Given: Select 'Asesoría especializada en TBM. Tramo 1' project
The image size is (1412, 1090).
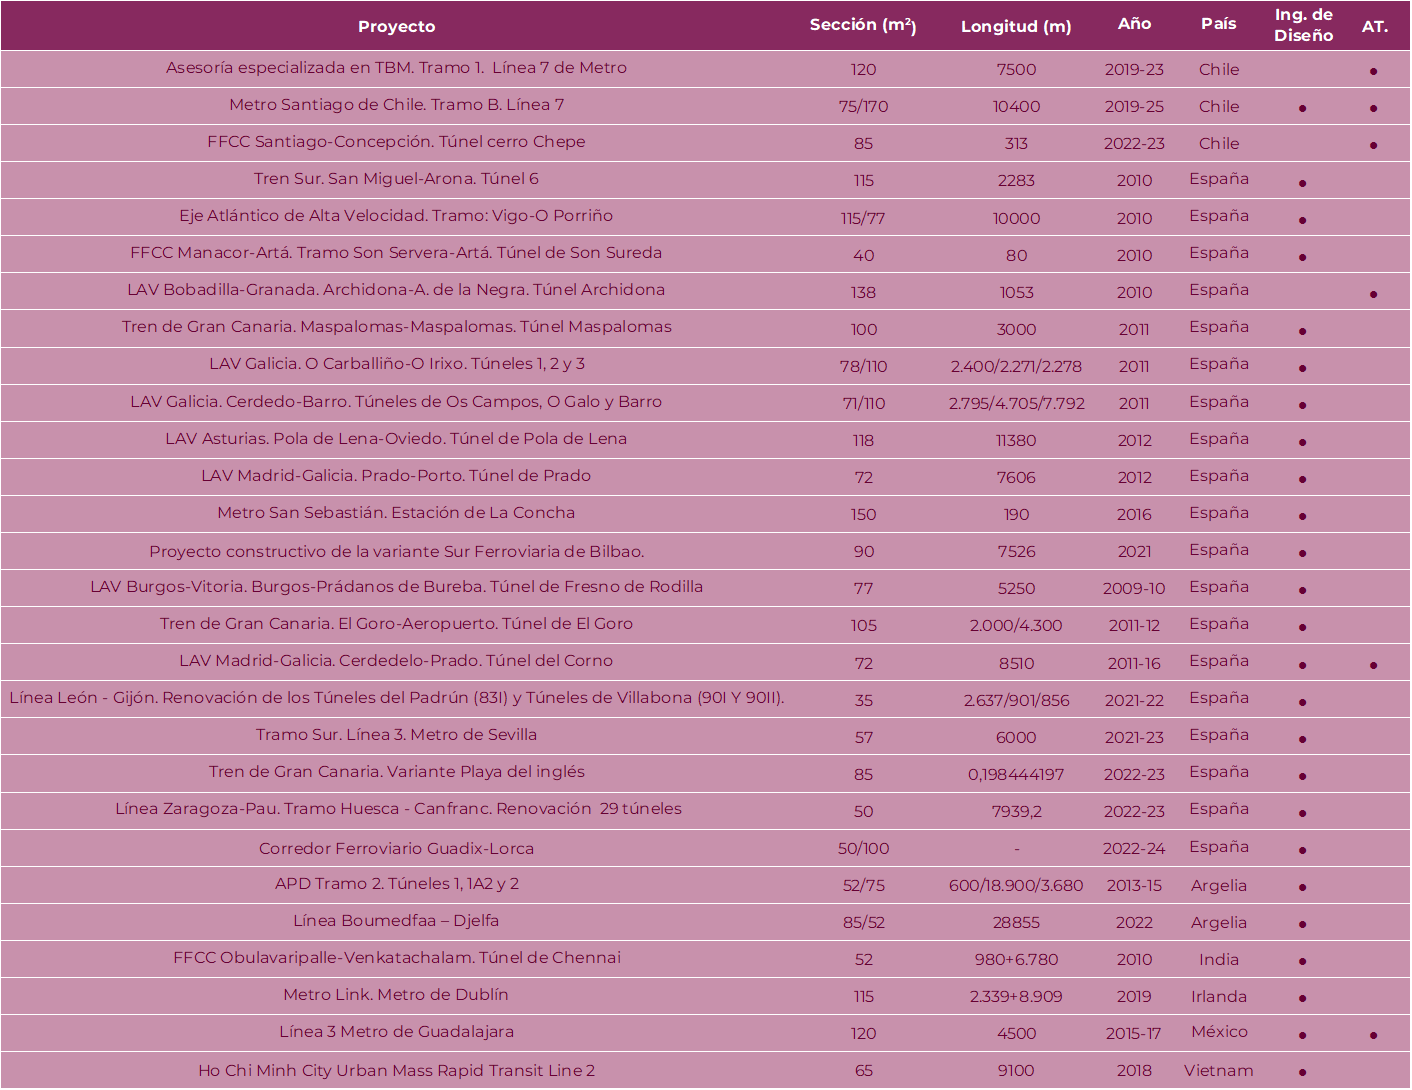Looking at the screenshot, I should (396, 68).
